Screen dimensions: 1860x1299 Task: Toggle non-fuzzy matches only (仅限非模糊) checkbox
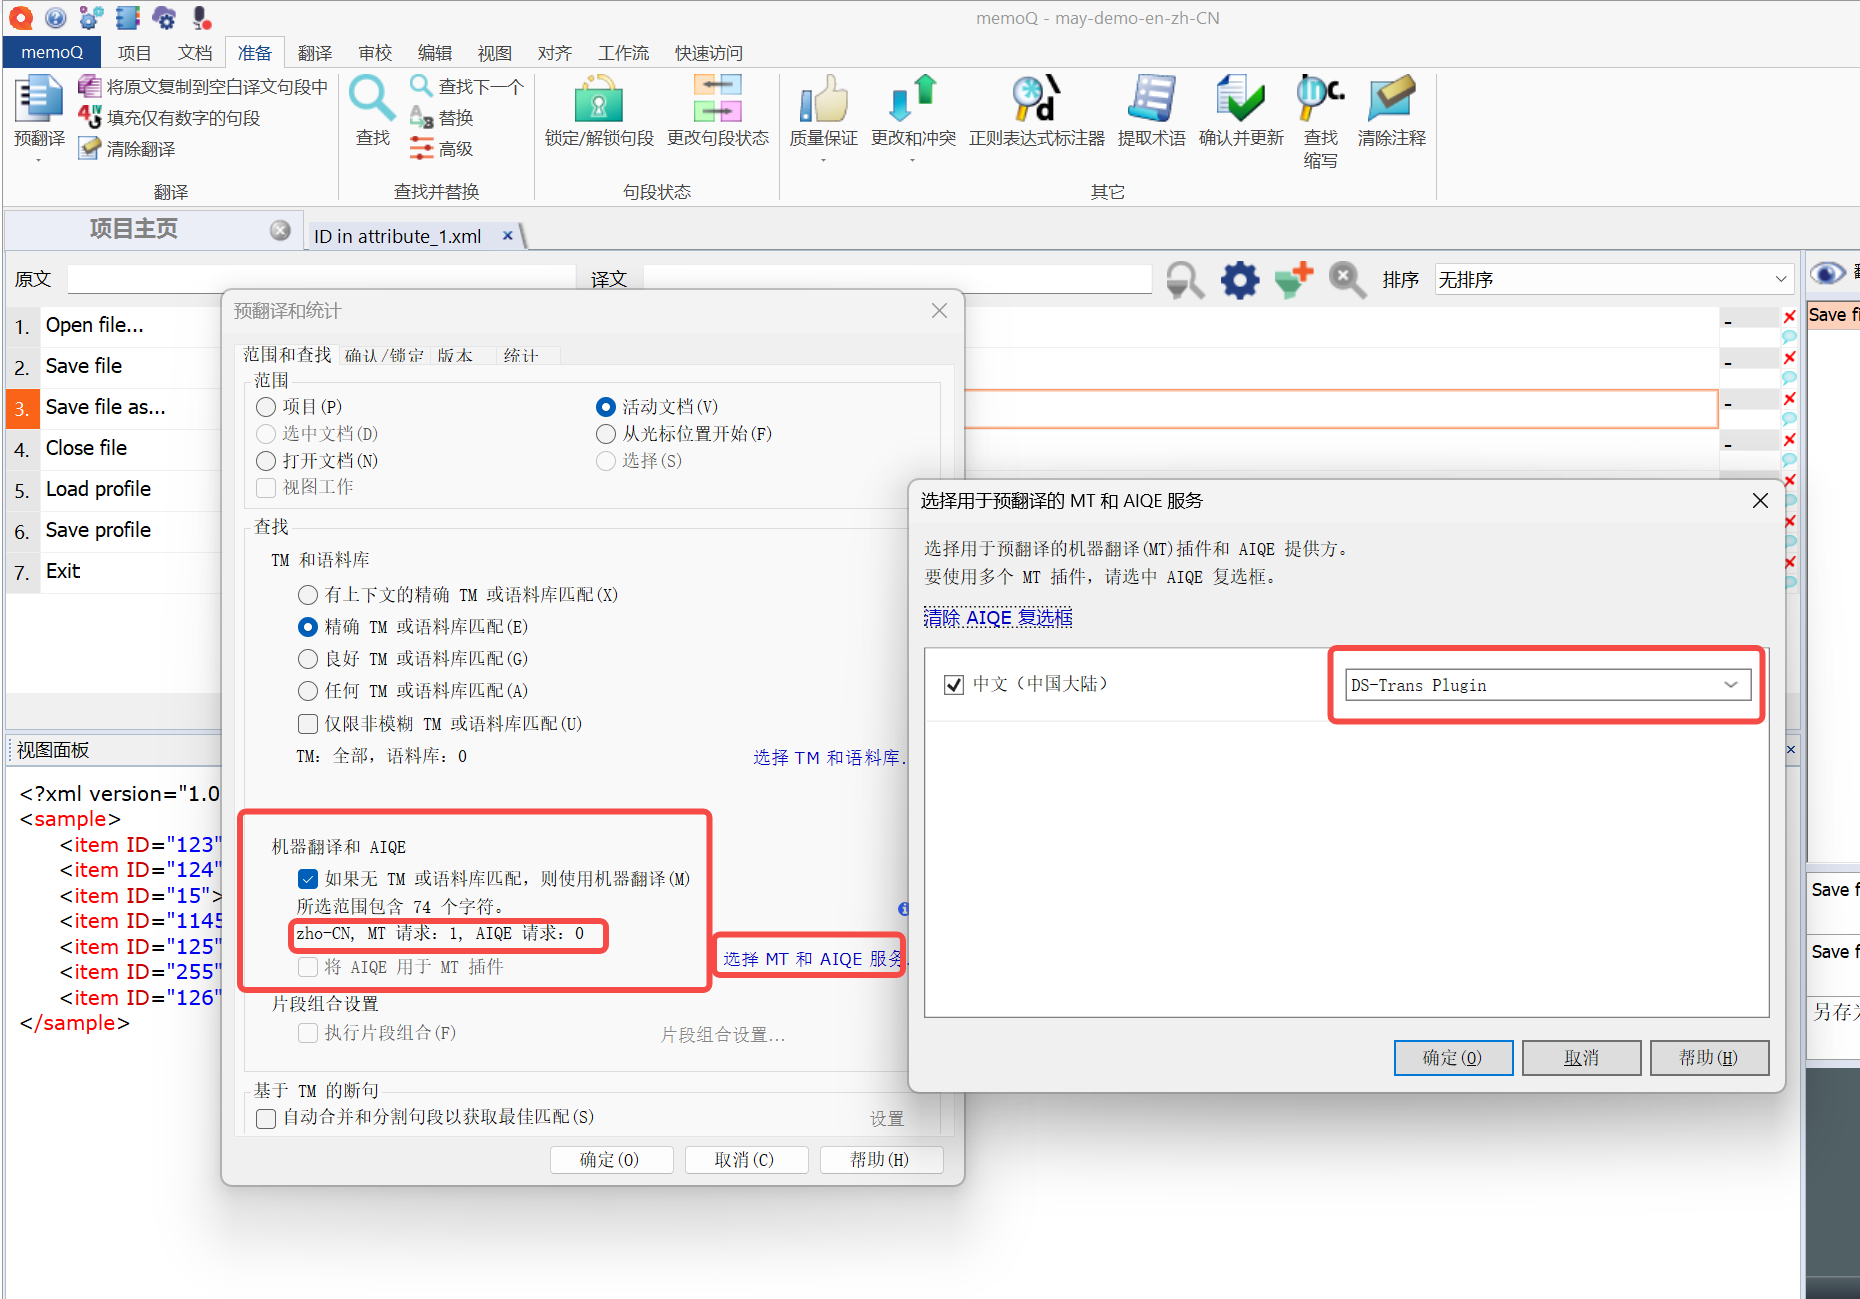[308, 724]
